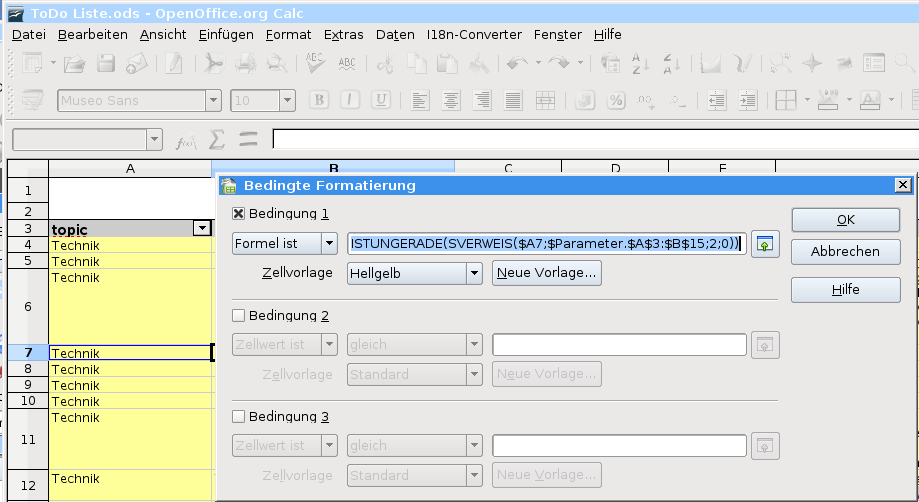Click the Export as PDF icon
This screenshot has width=919, height=502.
click(214, 63)
